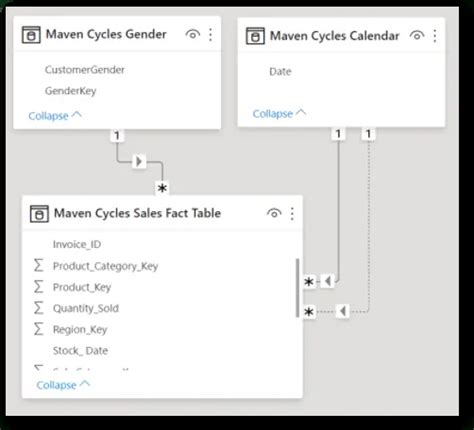Open more options for Maven Cycles Calendar
The height and width of the screenshot is (430, 474).
[435, 36]
